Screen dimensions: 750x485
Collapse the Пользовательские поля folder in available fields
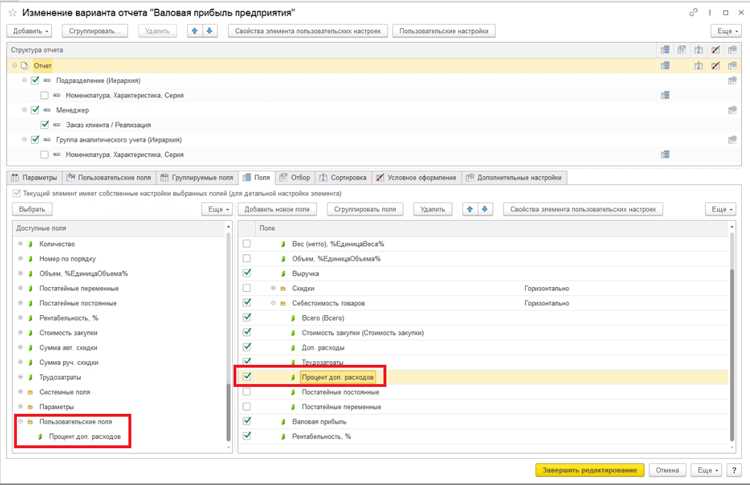tap(20, 421)
